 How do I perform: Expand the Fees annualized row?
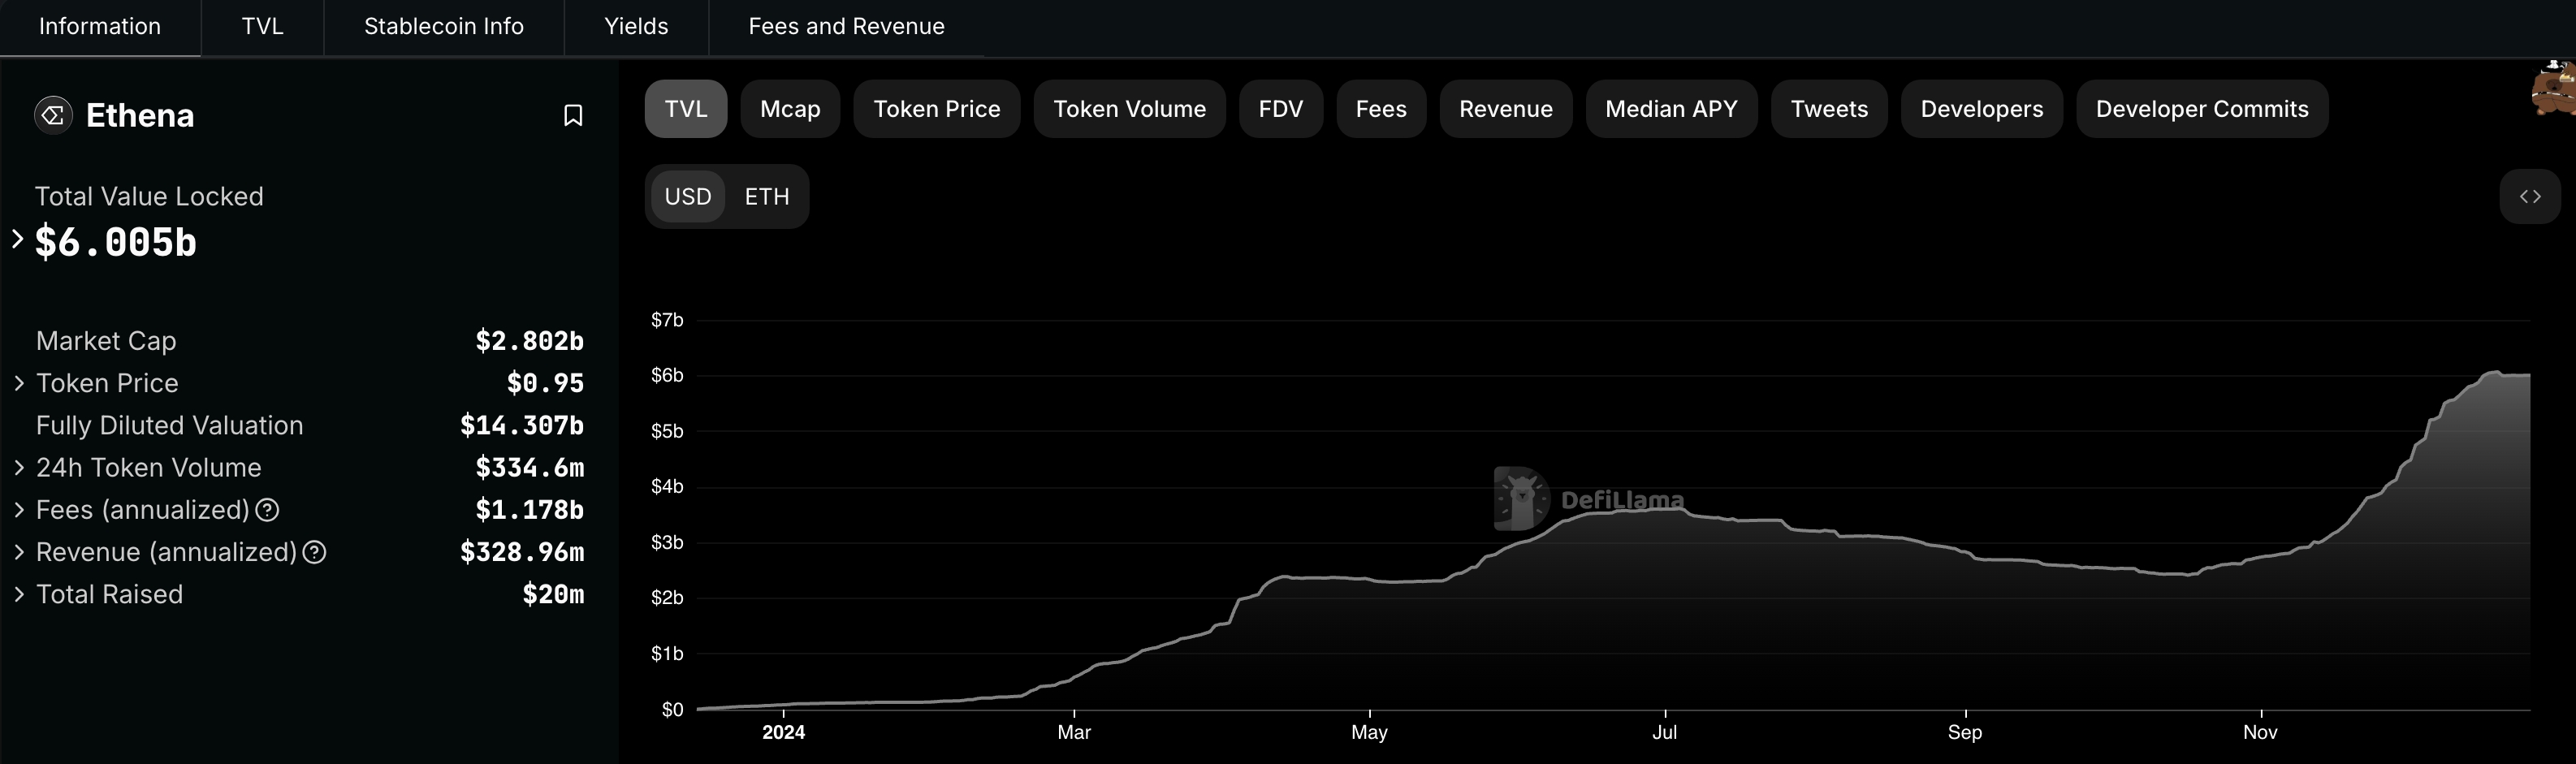(19, 510)
